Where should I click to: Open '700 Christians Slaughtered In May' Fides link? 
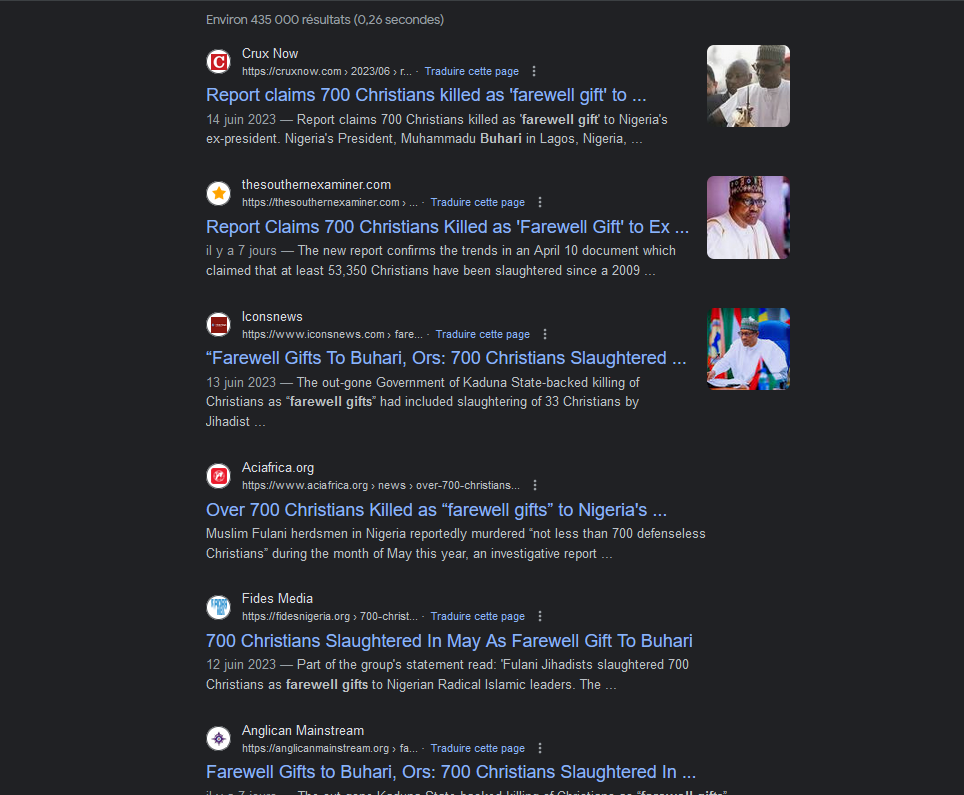pos(449,641)
